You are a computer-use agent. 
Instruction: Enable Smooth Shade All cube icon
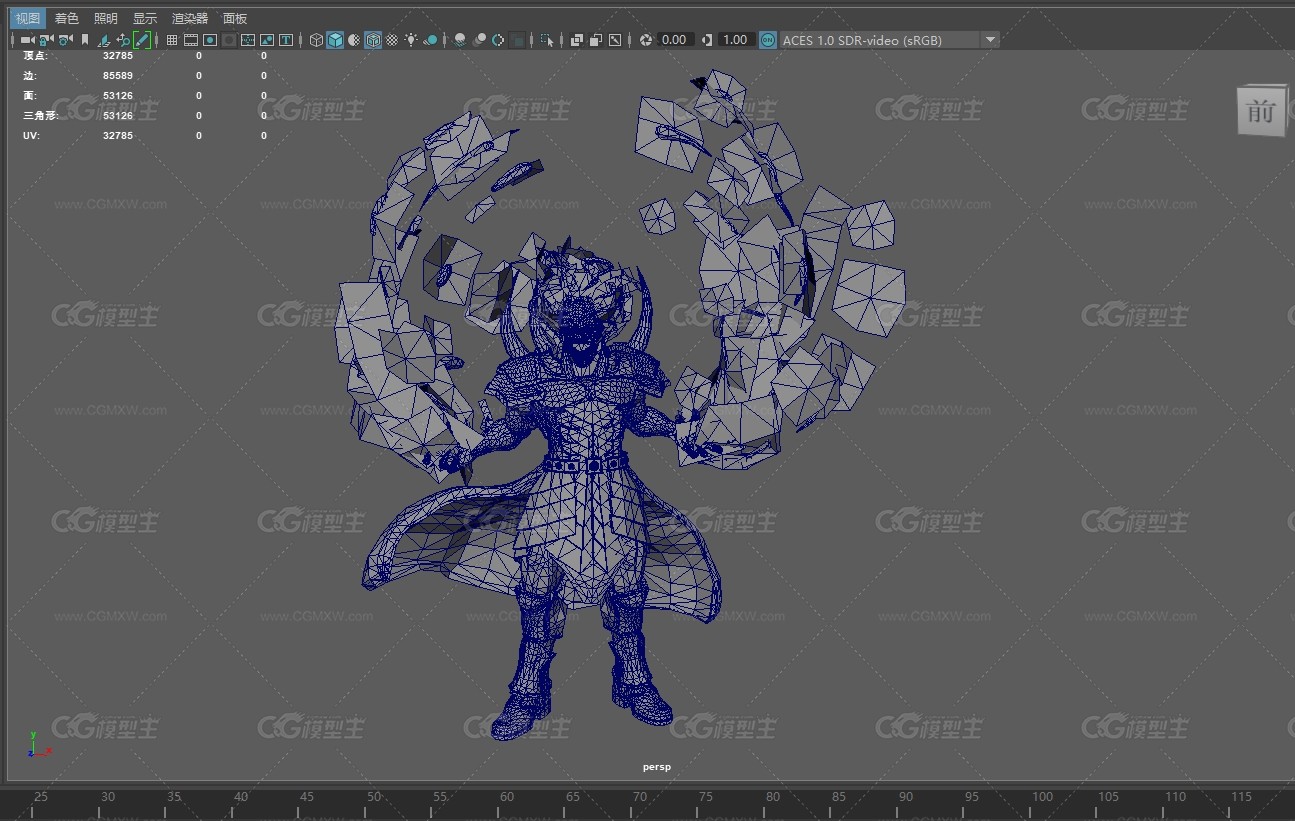point(335,40)
